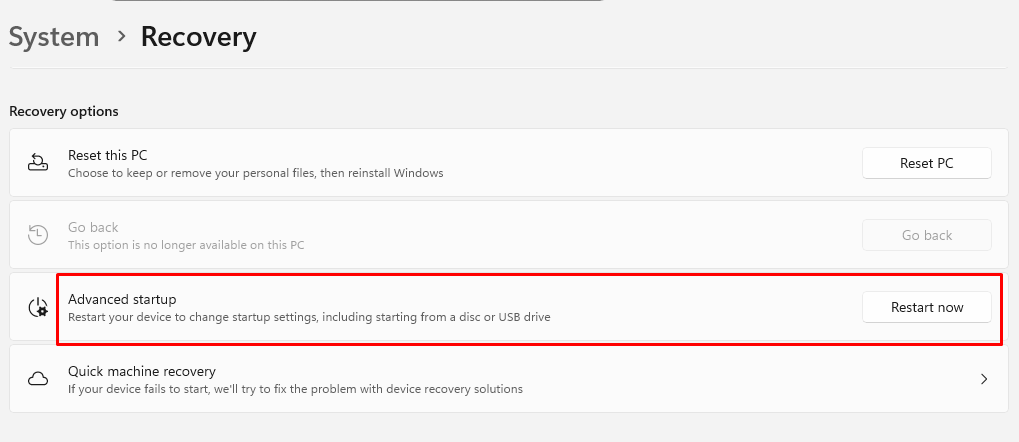Screen dimensions: 1019x442
Task: Click the Recovery options section heading
Action: 64,111
